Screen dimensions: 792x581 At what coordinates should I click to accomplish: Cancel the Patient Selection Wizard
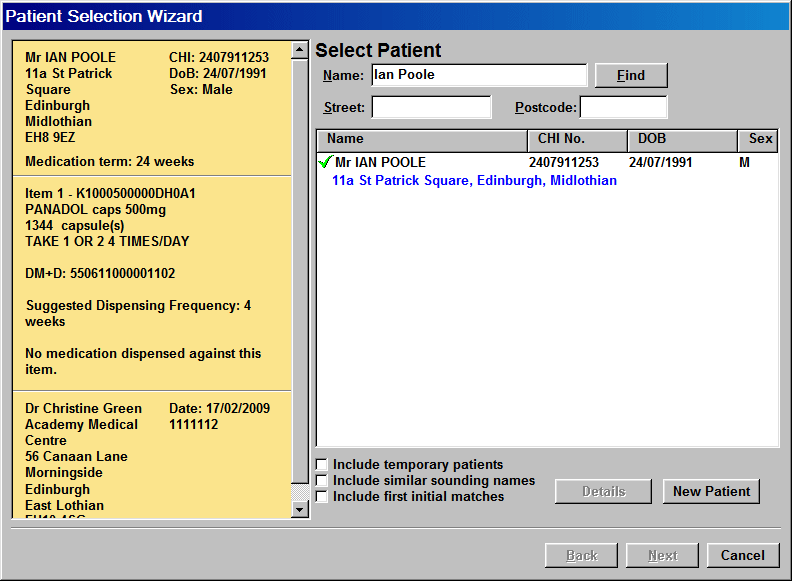(742, 555)
